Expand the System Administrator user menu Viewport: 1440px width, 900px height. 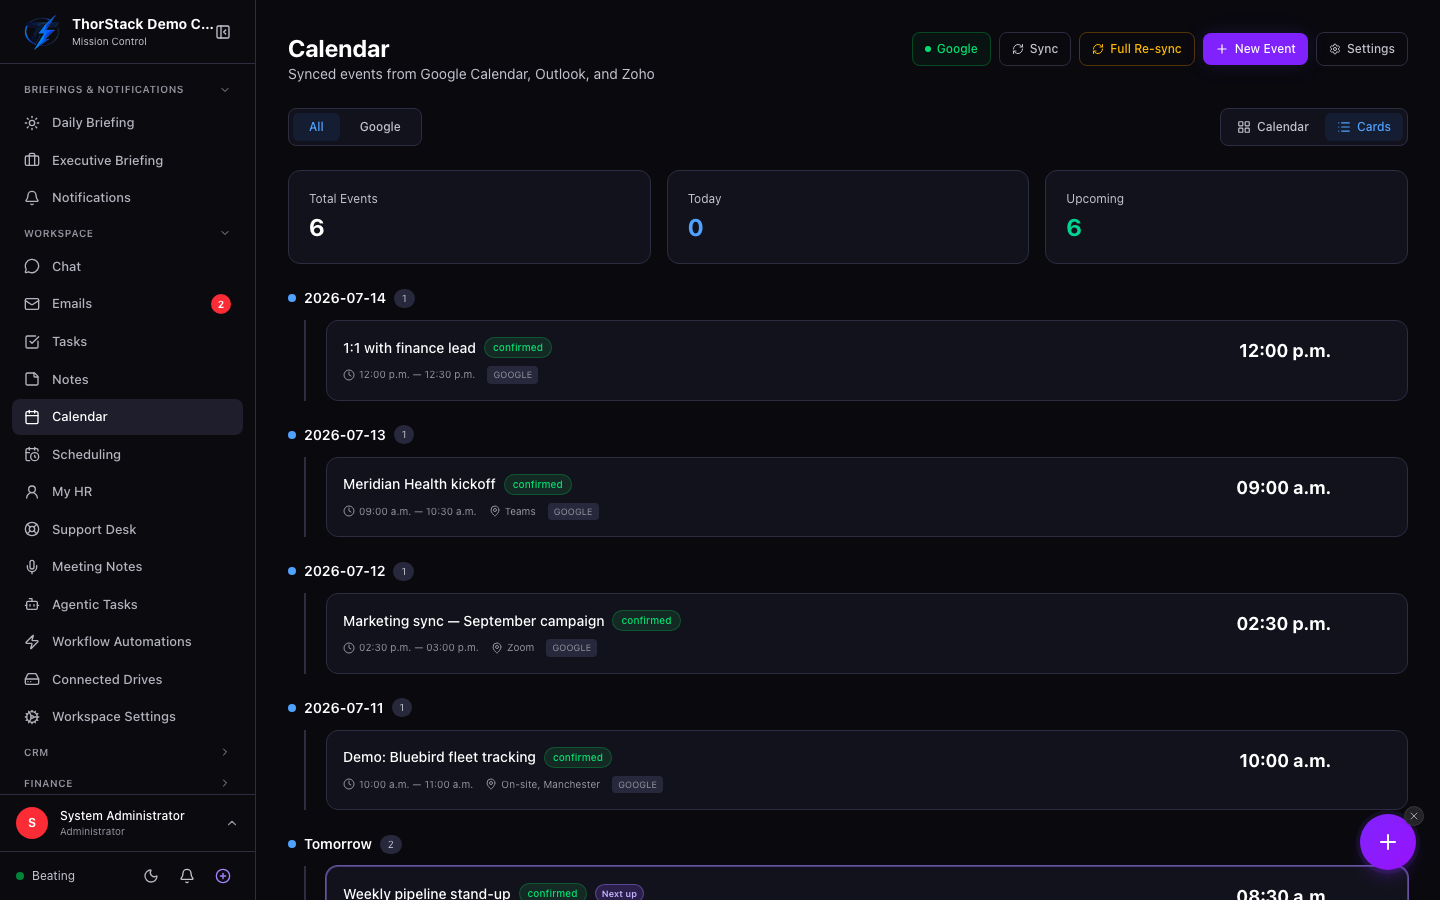coord(127,823)
